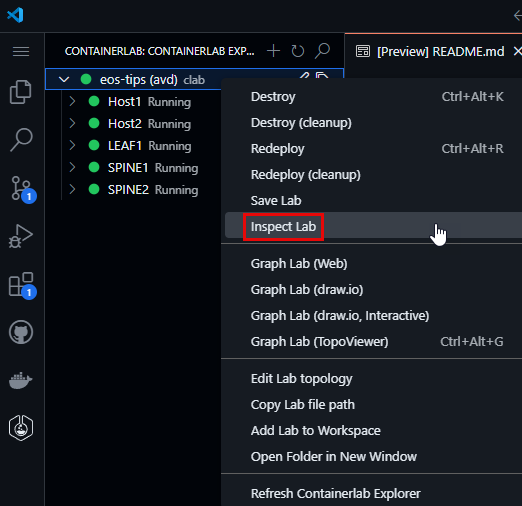Choose Refresh Containerlab Explorer

click(x=373, y=494)
